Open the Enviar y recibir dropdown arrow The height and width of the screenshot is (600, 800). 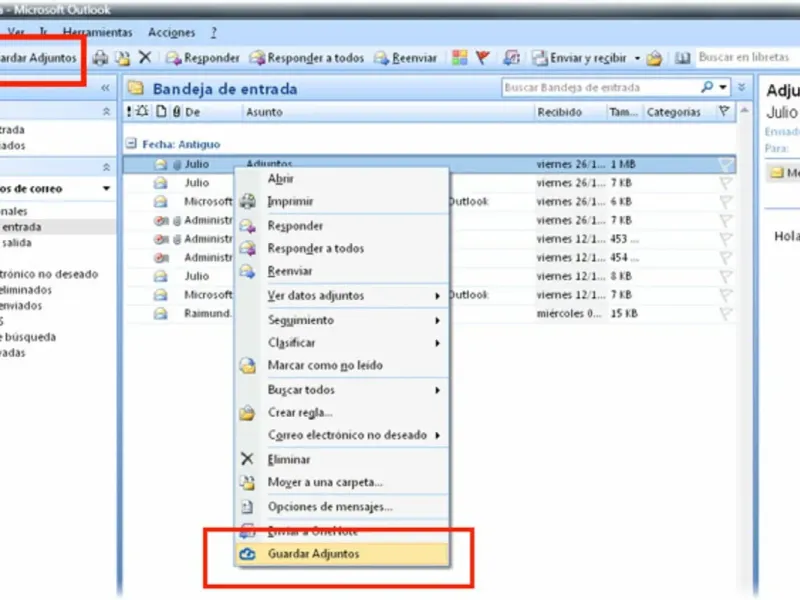[637, 58]
